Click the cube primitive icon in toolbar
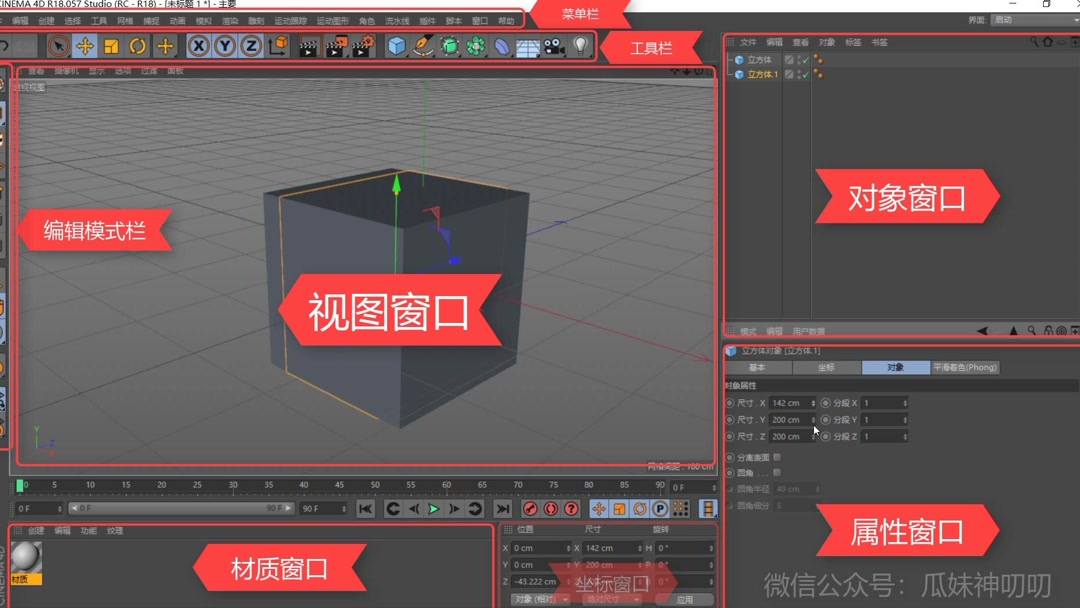Image resolution: width=1080 pixels, height=608 pixels. (x=396, y=46)
